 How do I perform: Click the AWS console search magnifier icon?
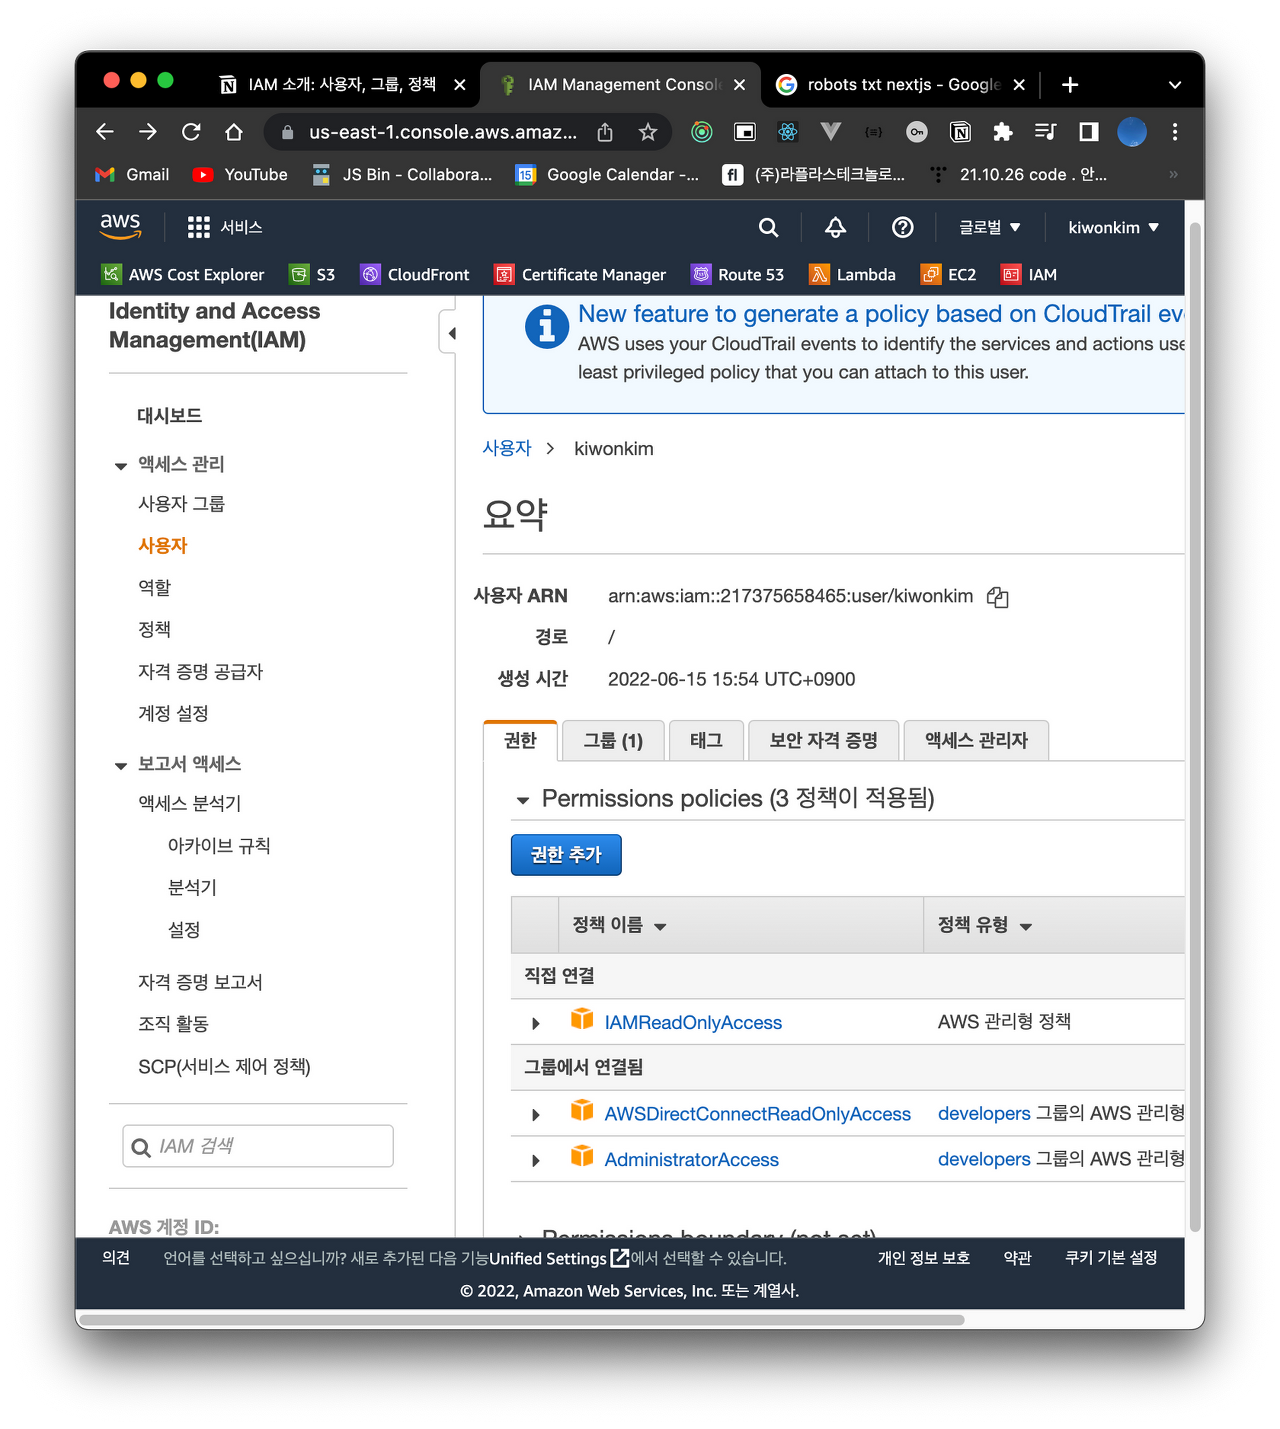point(768,227)
